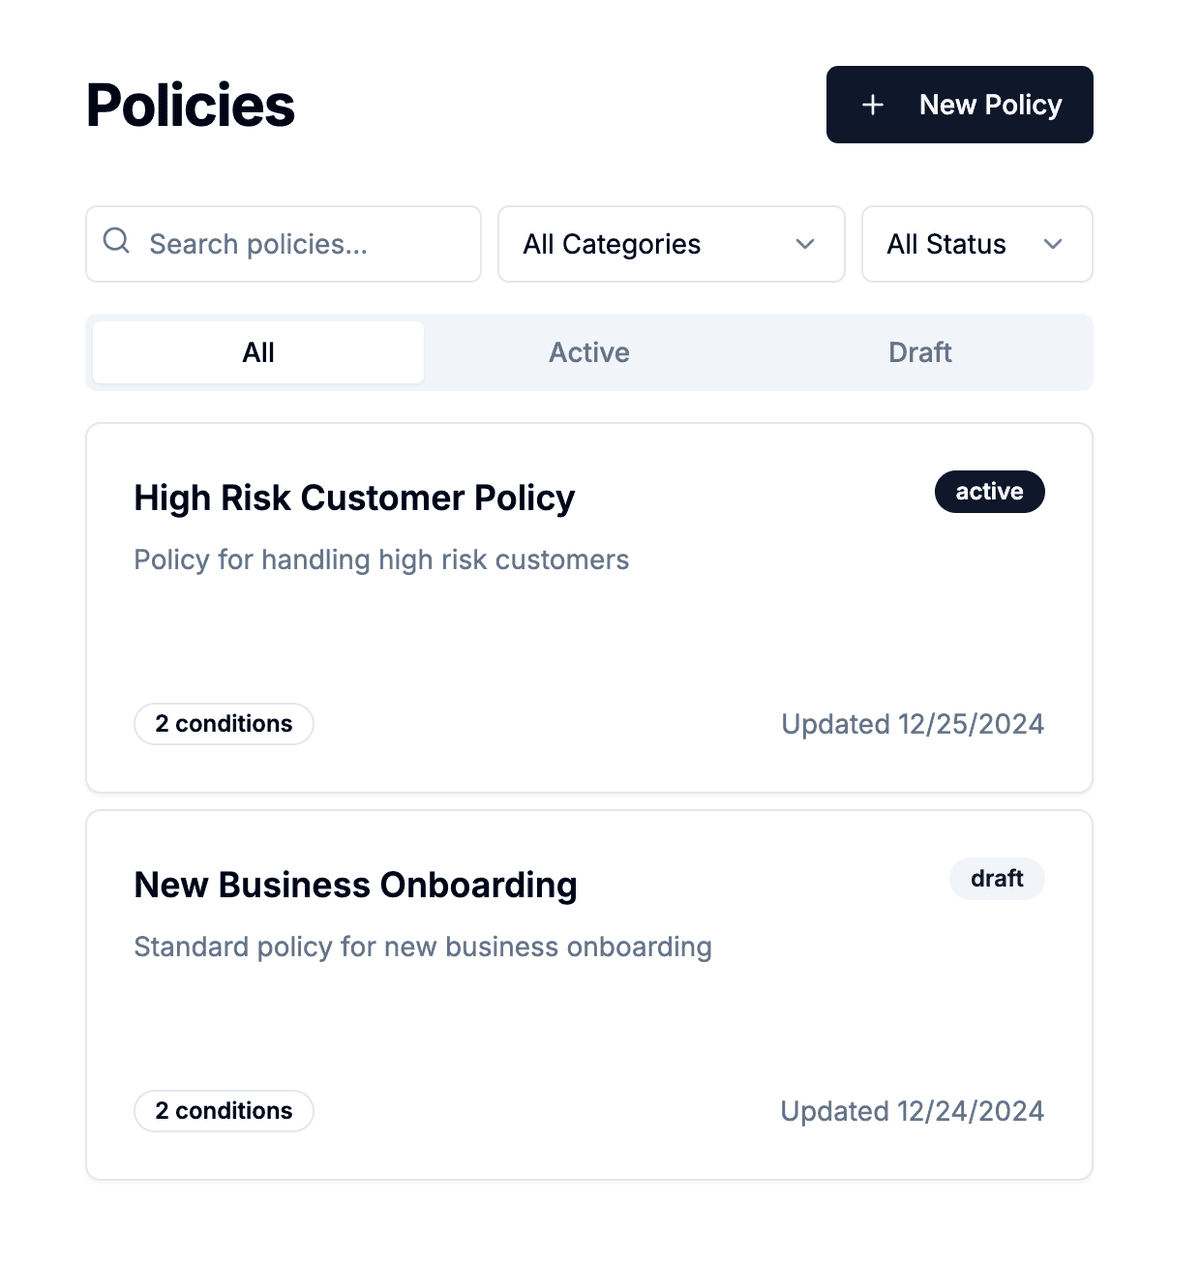The width and height of the screenshot is (1200, 1266).
Task: Click the New Policy button
Action: click(x=958, y=104)
